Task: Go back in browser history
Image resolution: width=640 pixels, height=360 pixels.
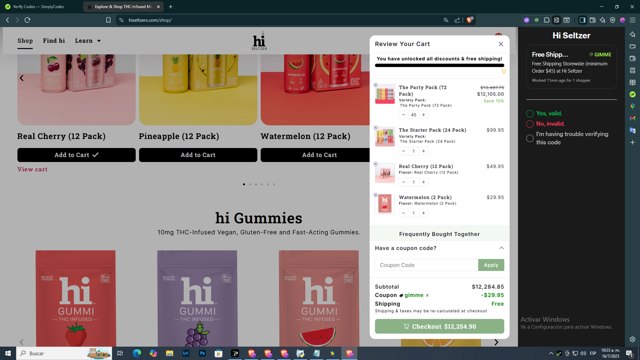Action: pyautogui.click(x=7, y=20)
